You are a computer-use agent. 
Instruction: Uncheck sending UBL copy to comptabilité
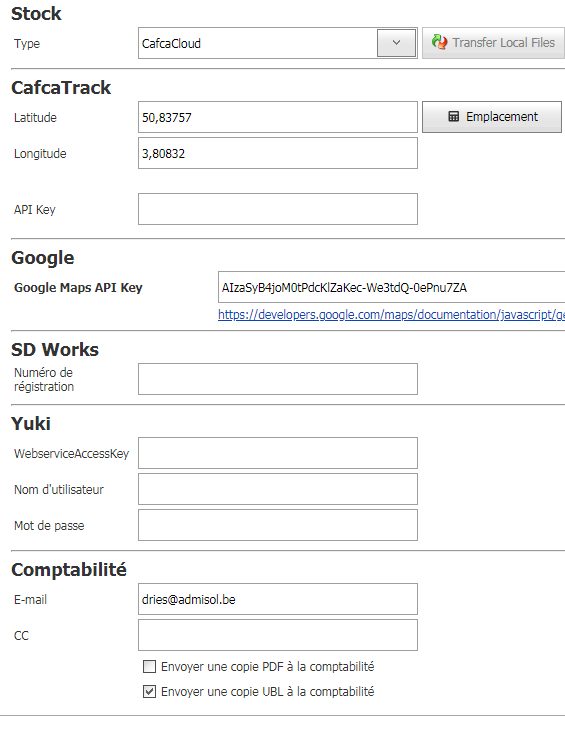coord(149,691)
